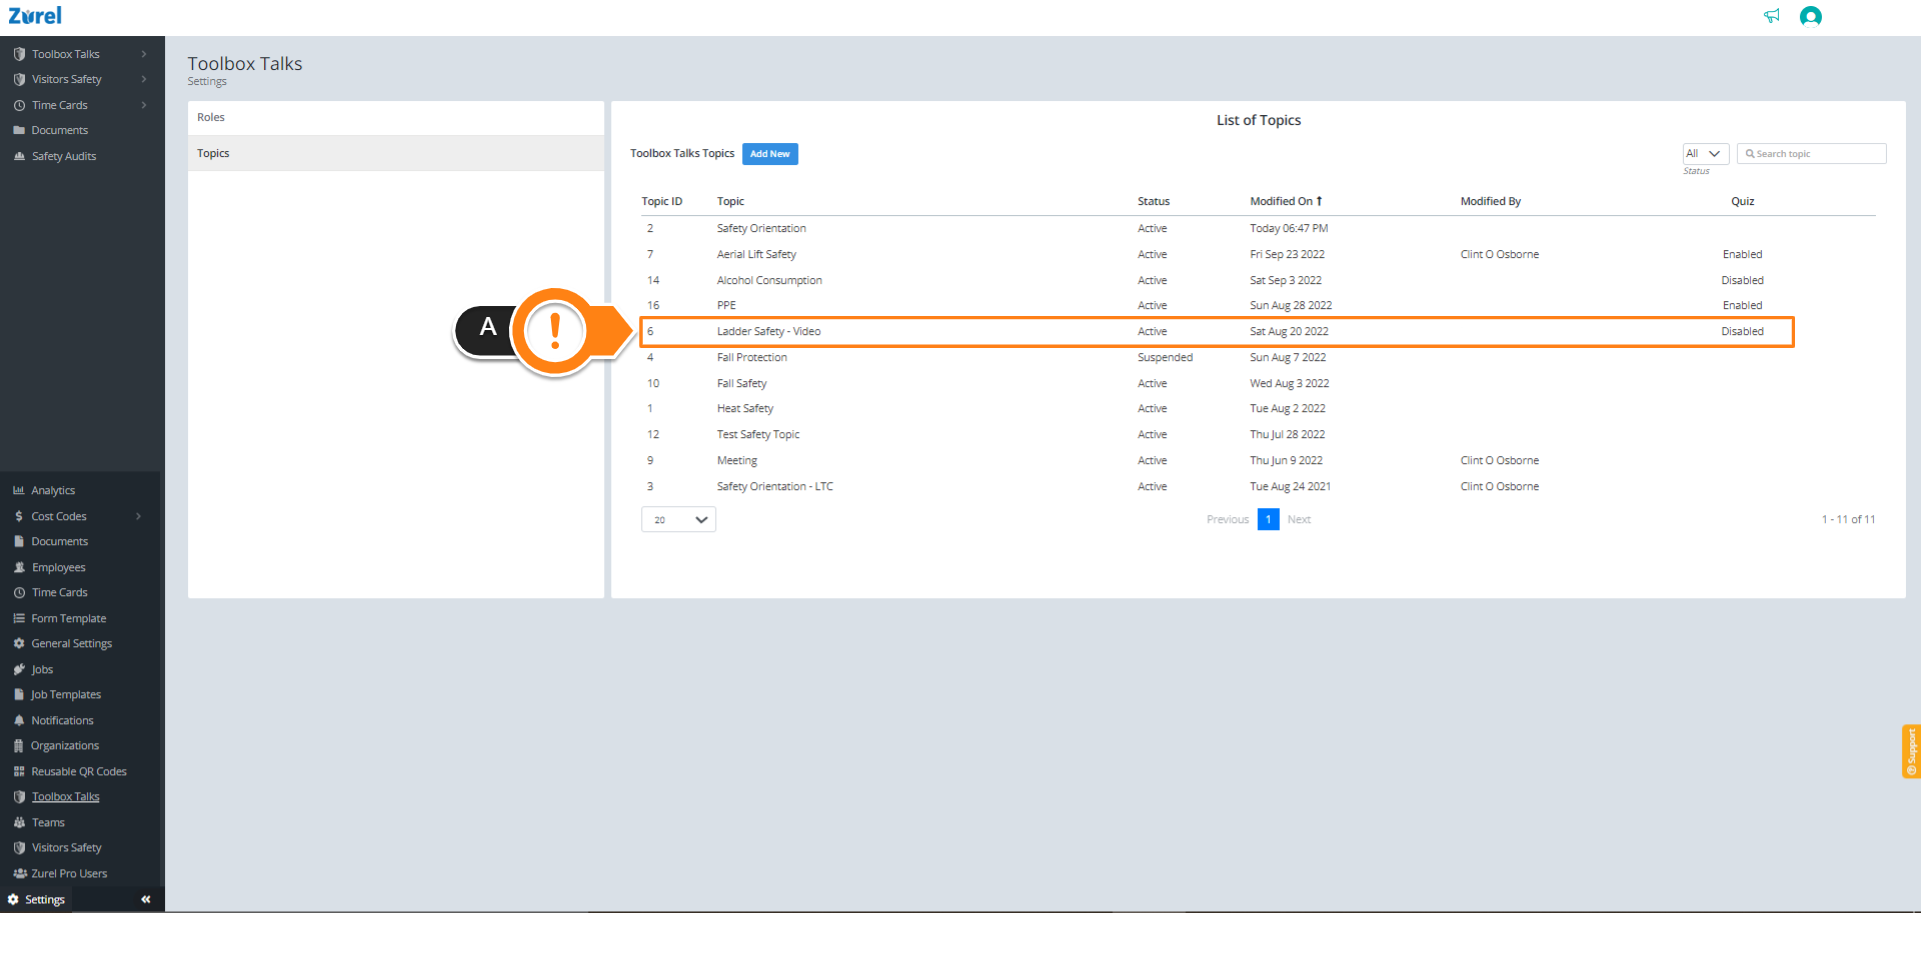Open Notifications settings
Screen dimensions: 1921x970
point(62,720)
